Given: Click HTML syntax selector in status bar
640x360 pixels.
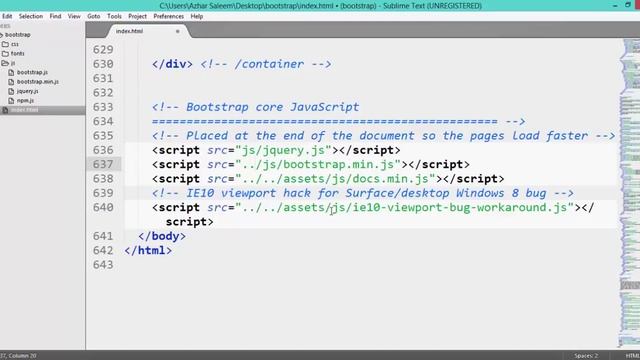Looking at the screenshot, I should [x=633, y=356].
